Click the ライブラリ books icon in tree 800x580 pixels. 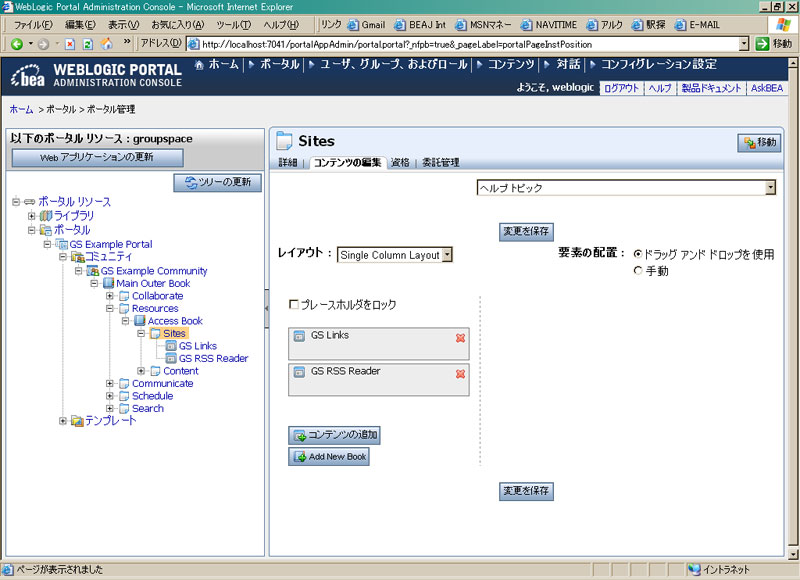tap(46, 216)
